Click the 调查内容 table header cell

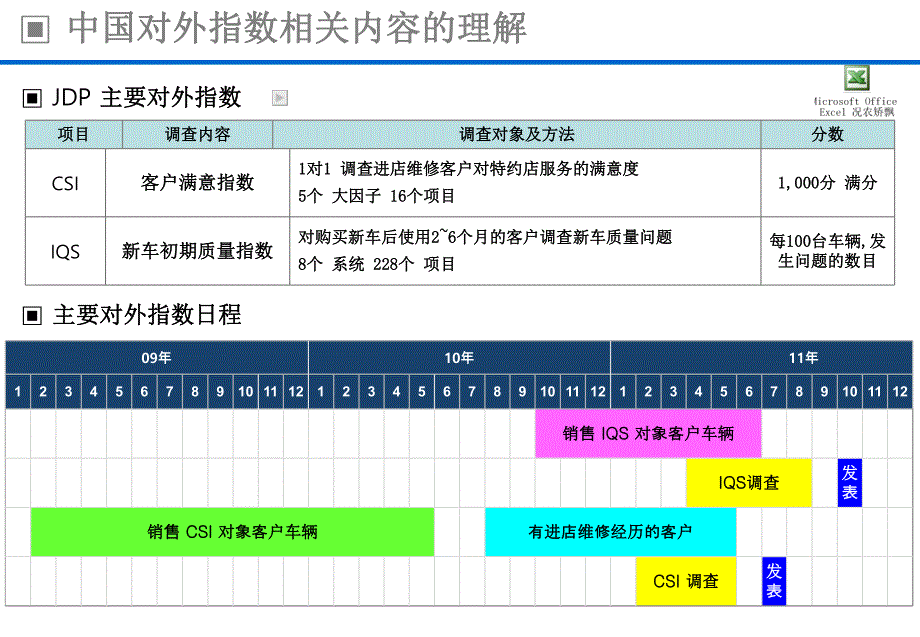(196, 134)
